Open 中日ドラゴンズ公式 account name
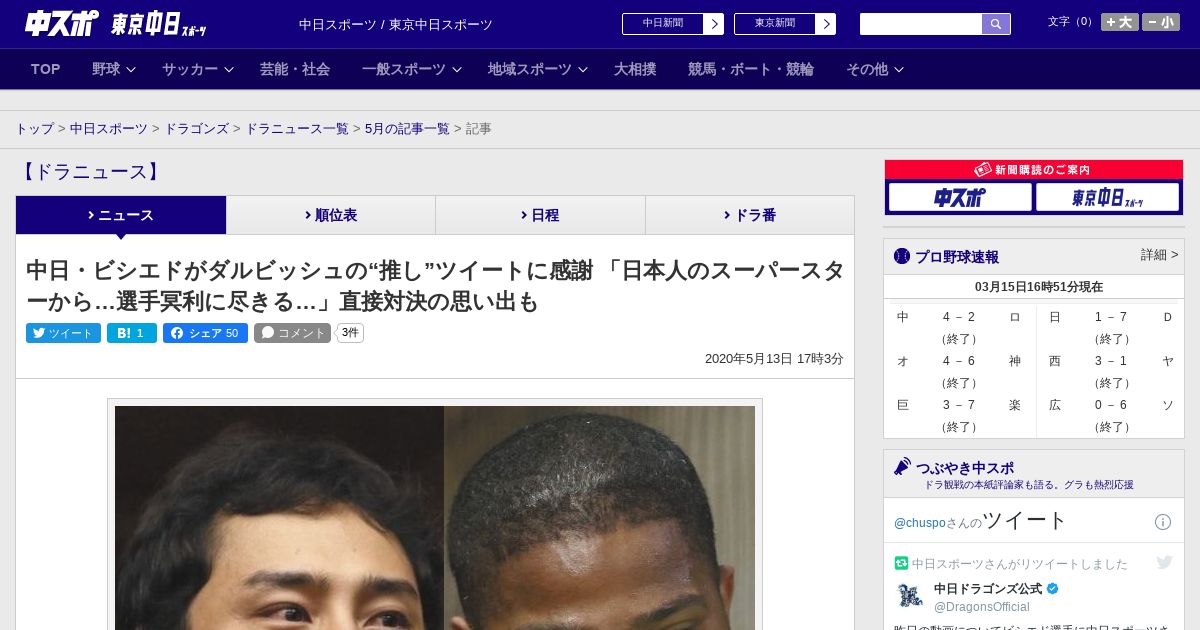1200x630 pixels. pyautogui.click(x=988, y=589)
